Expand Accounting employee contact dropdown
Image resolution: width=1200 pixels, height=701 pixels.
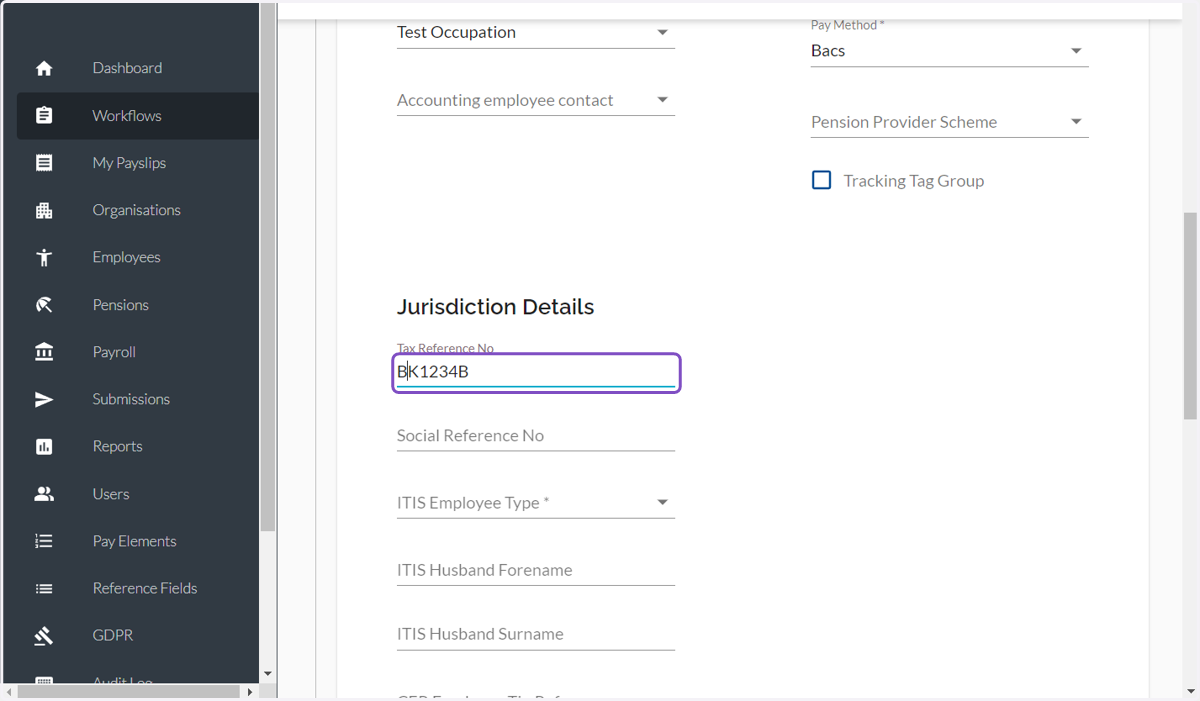536,100
